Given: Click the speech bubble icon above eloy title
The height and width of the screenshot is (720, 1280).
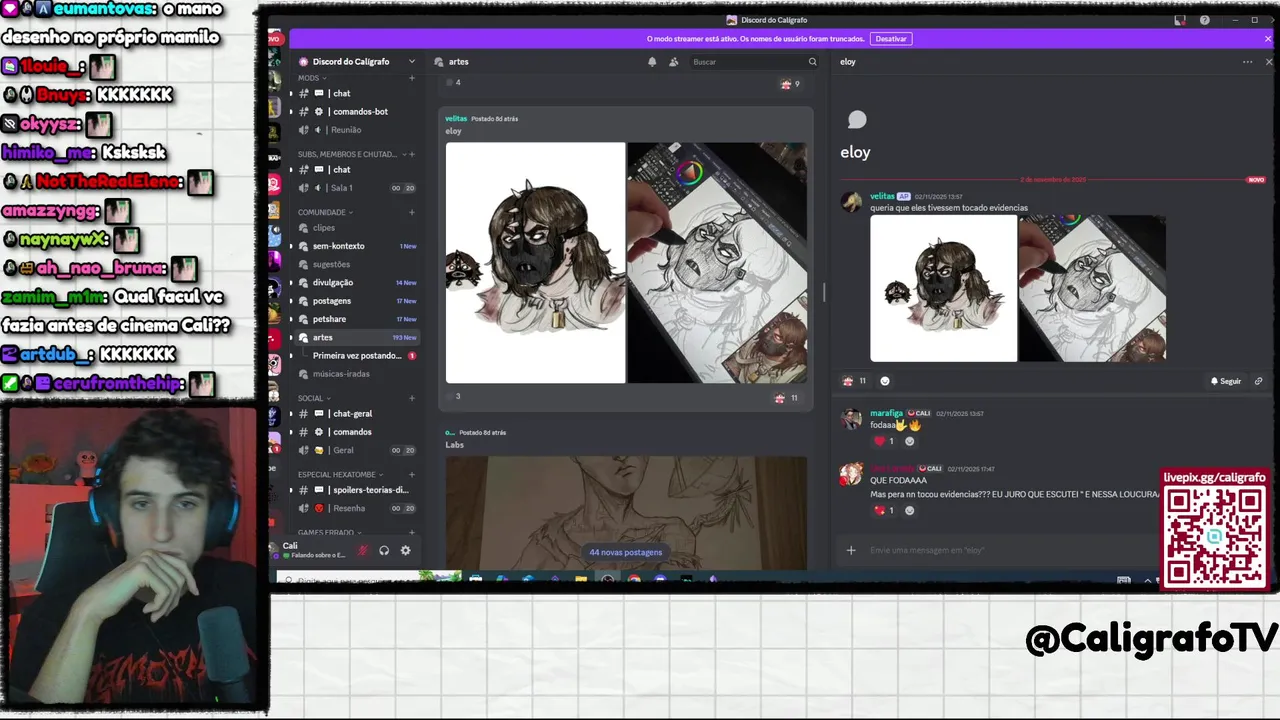Looking at the screenshot, I should tap(857, 120).
